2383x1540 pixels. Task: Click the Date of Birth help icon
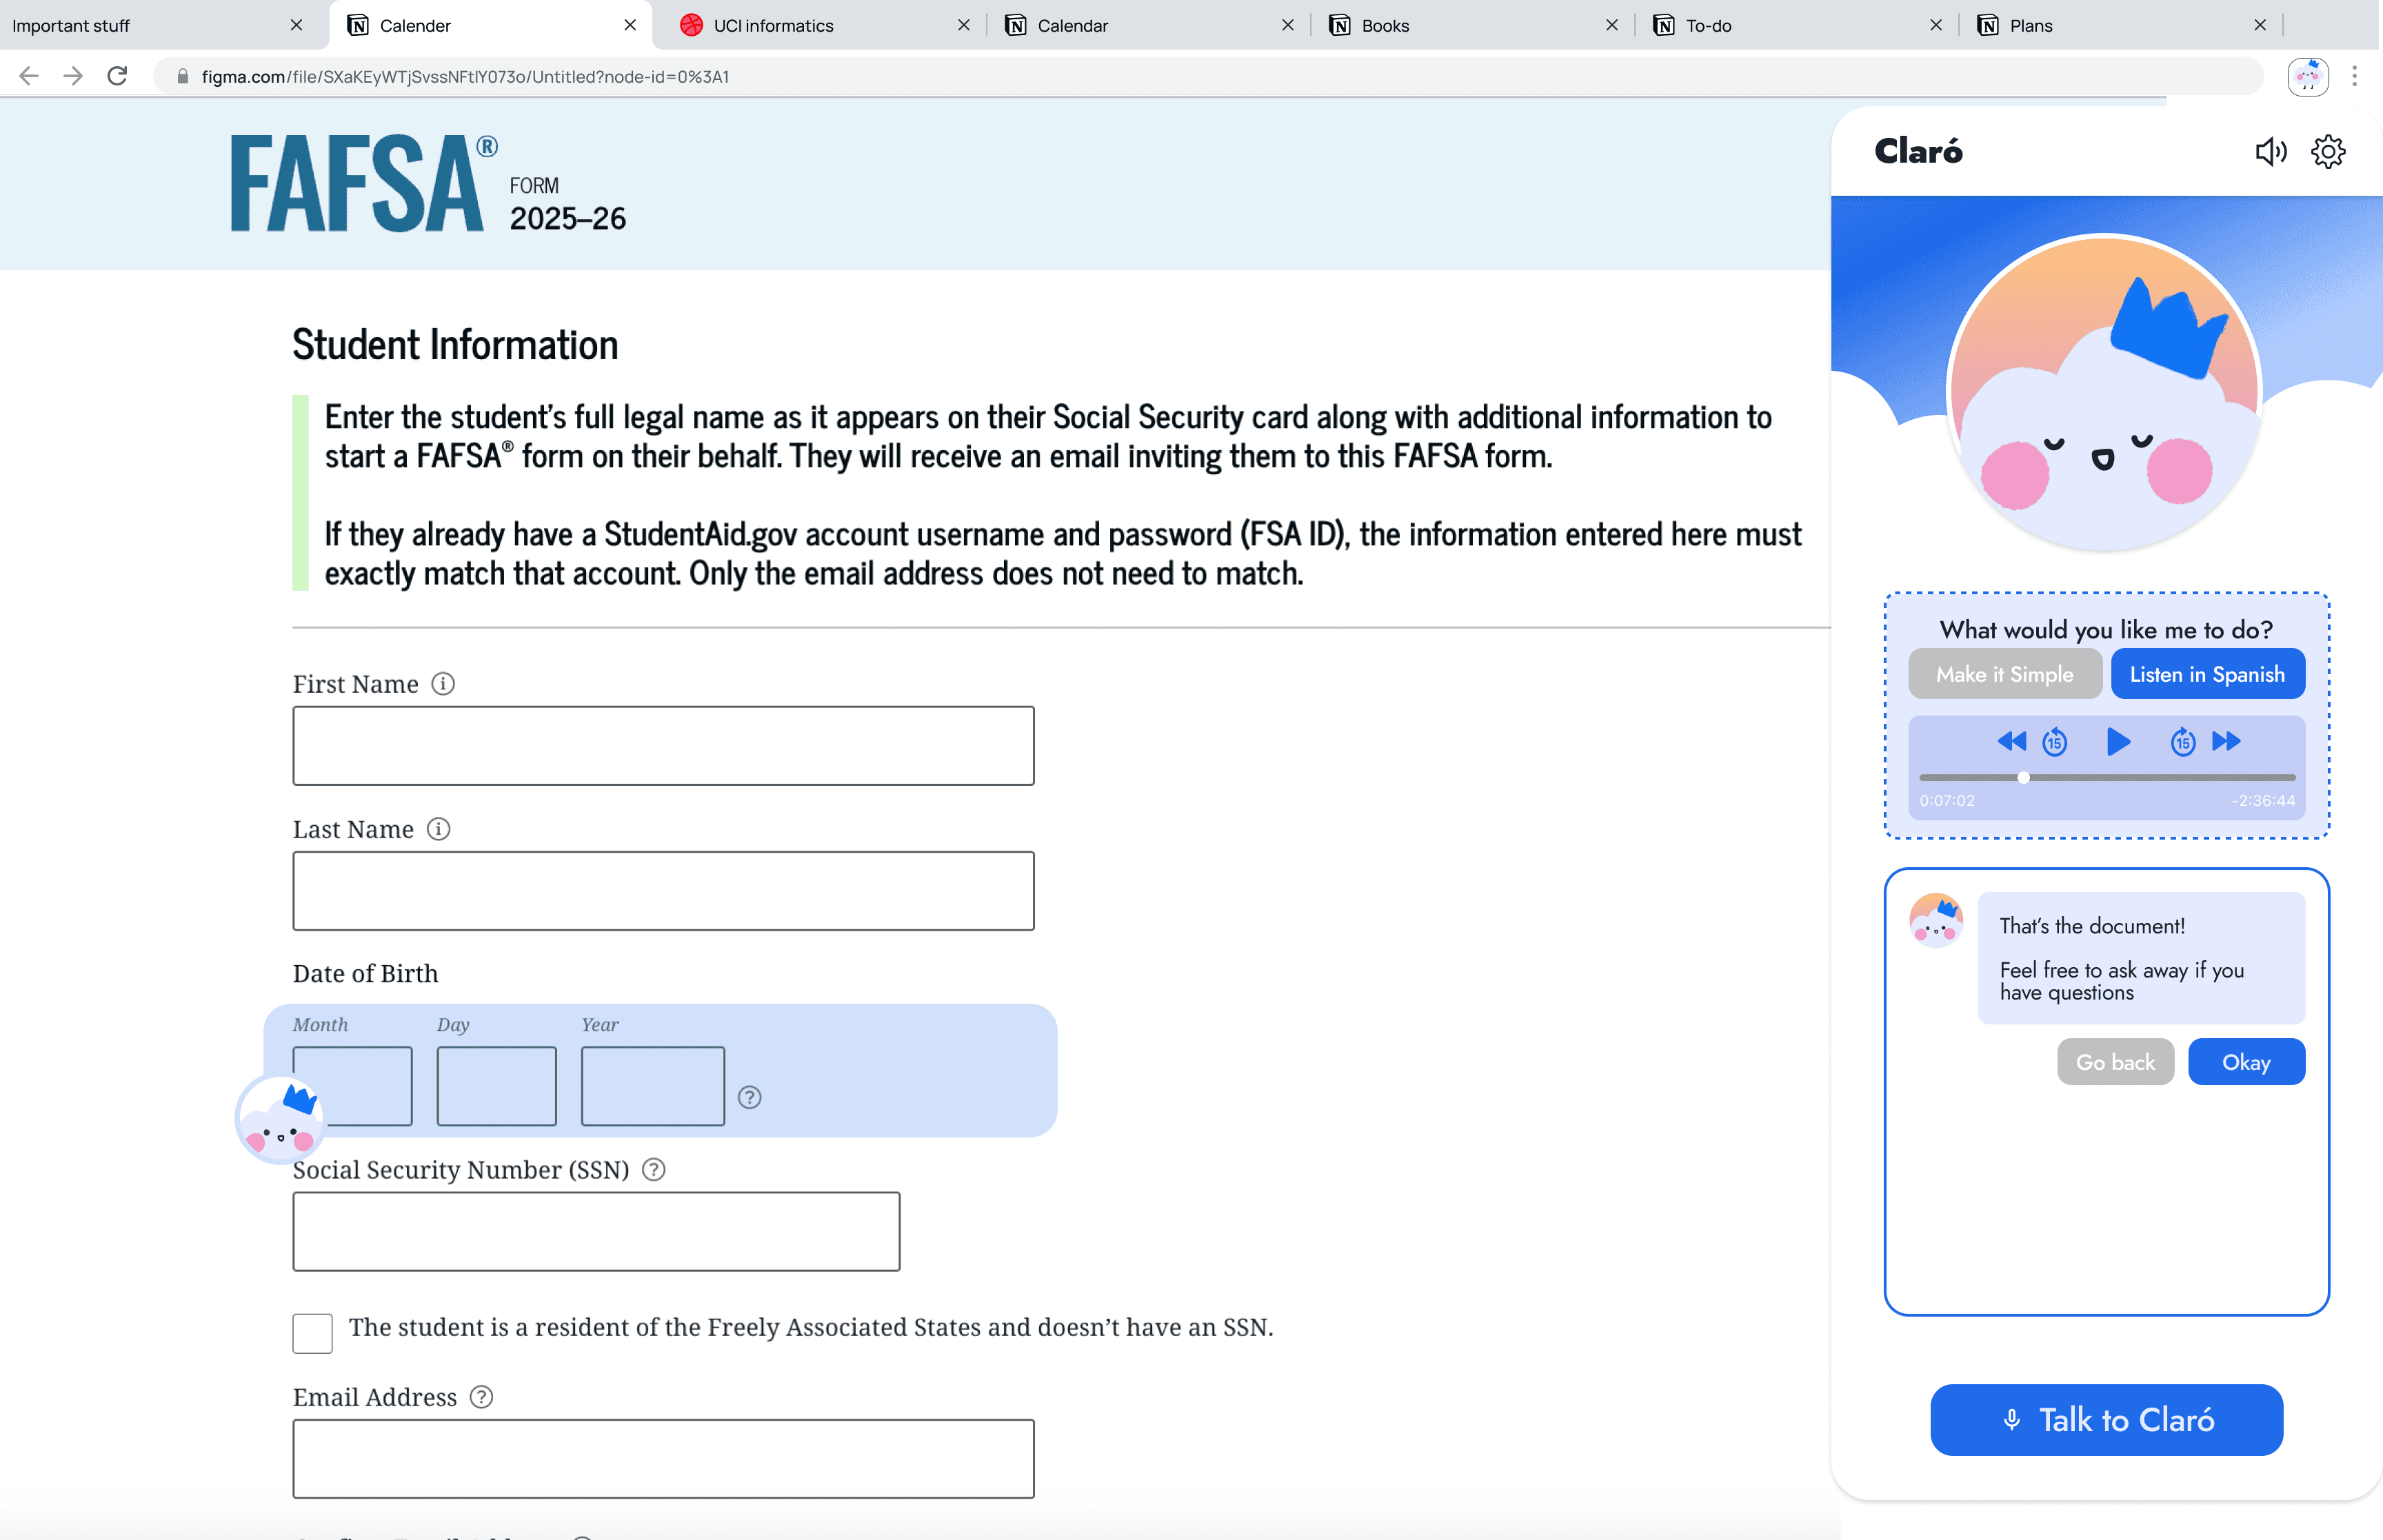point(749,1097)
